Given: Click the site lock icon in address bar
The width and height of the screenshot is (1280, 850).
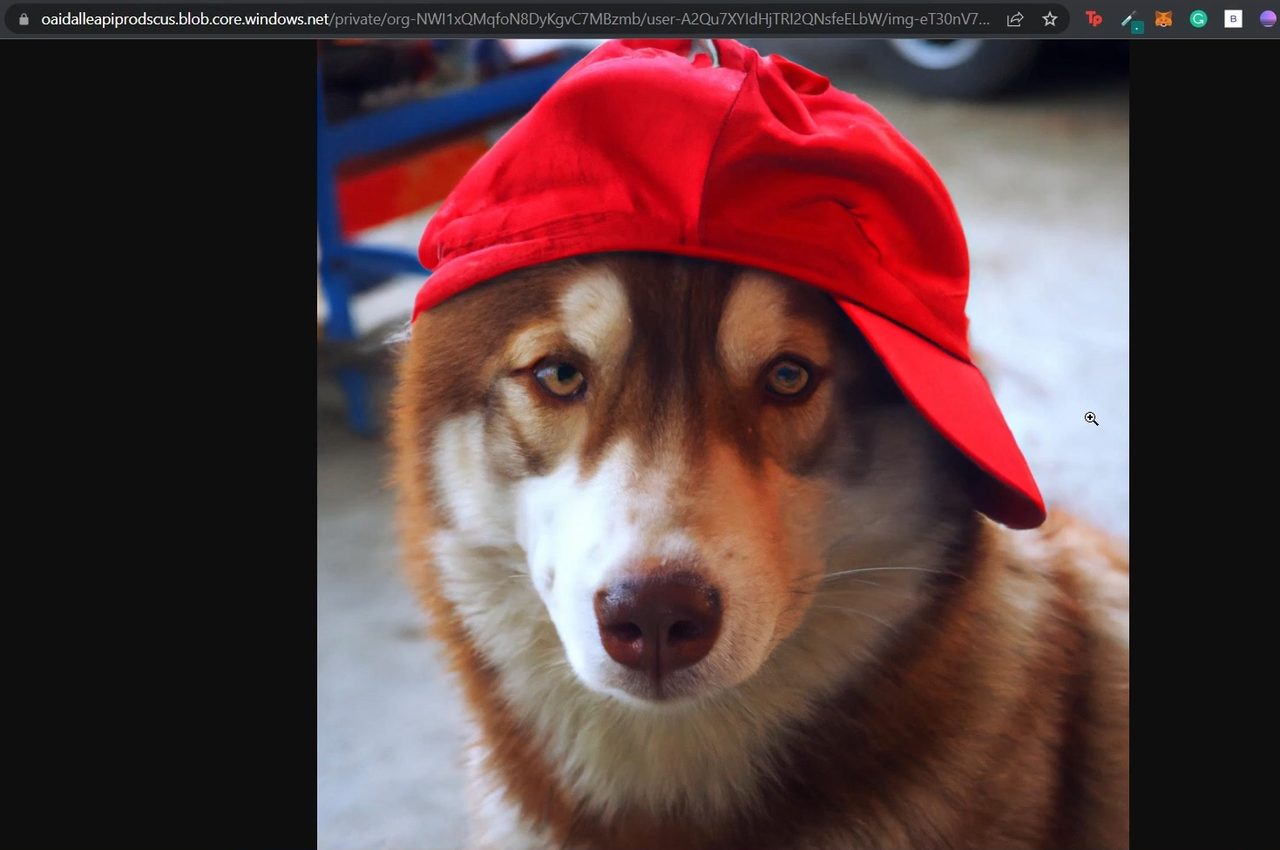Looking at the screenshot, I should 24,19.
